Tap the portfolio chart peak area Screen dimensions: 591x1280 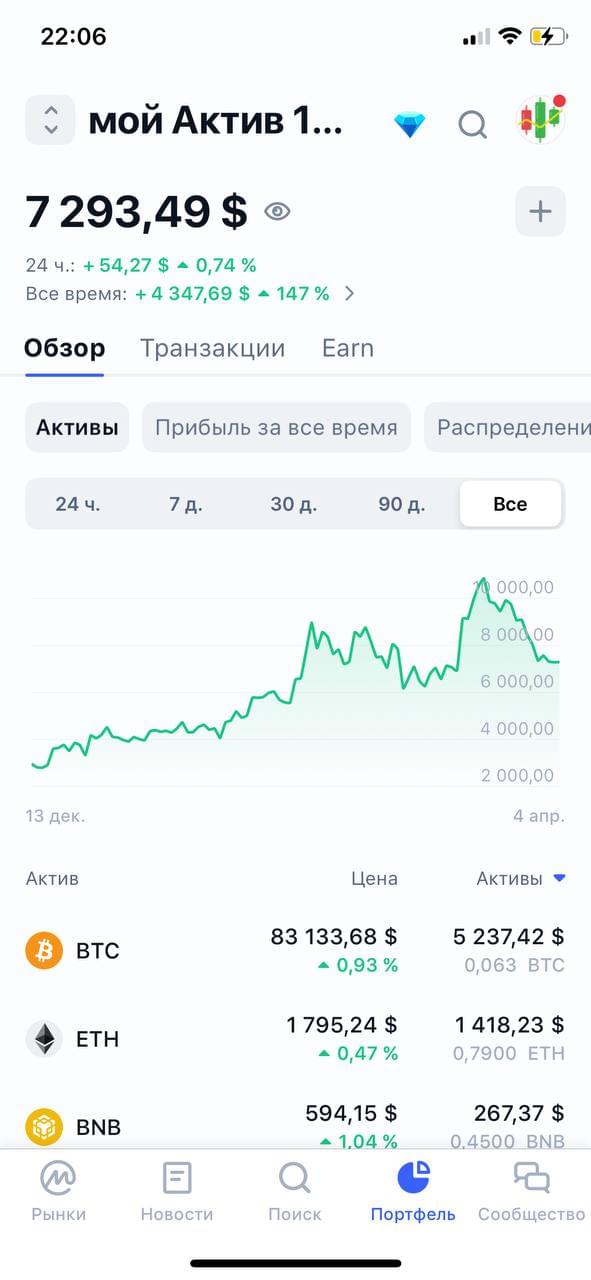(x=483, y=582)
